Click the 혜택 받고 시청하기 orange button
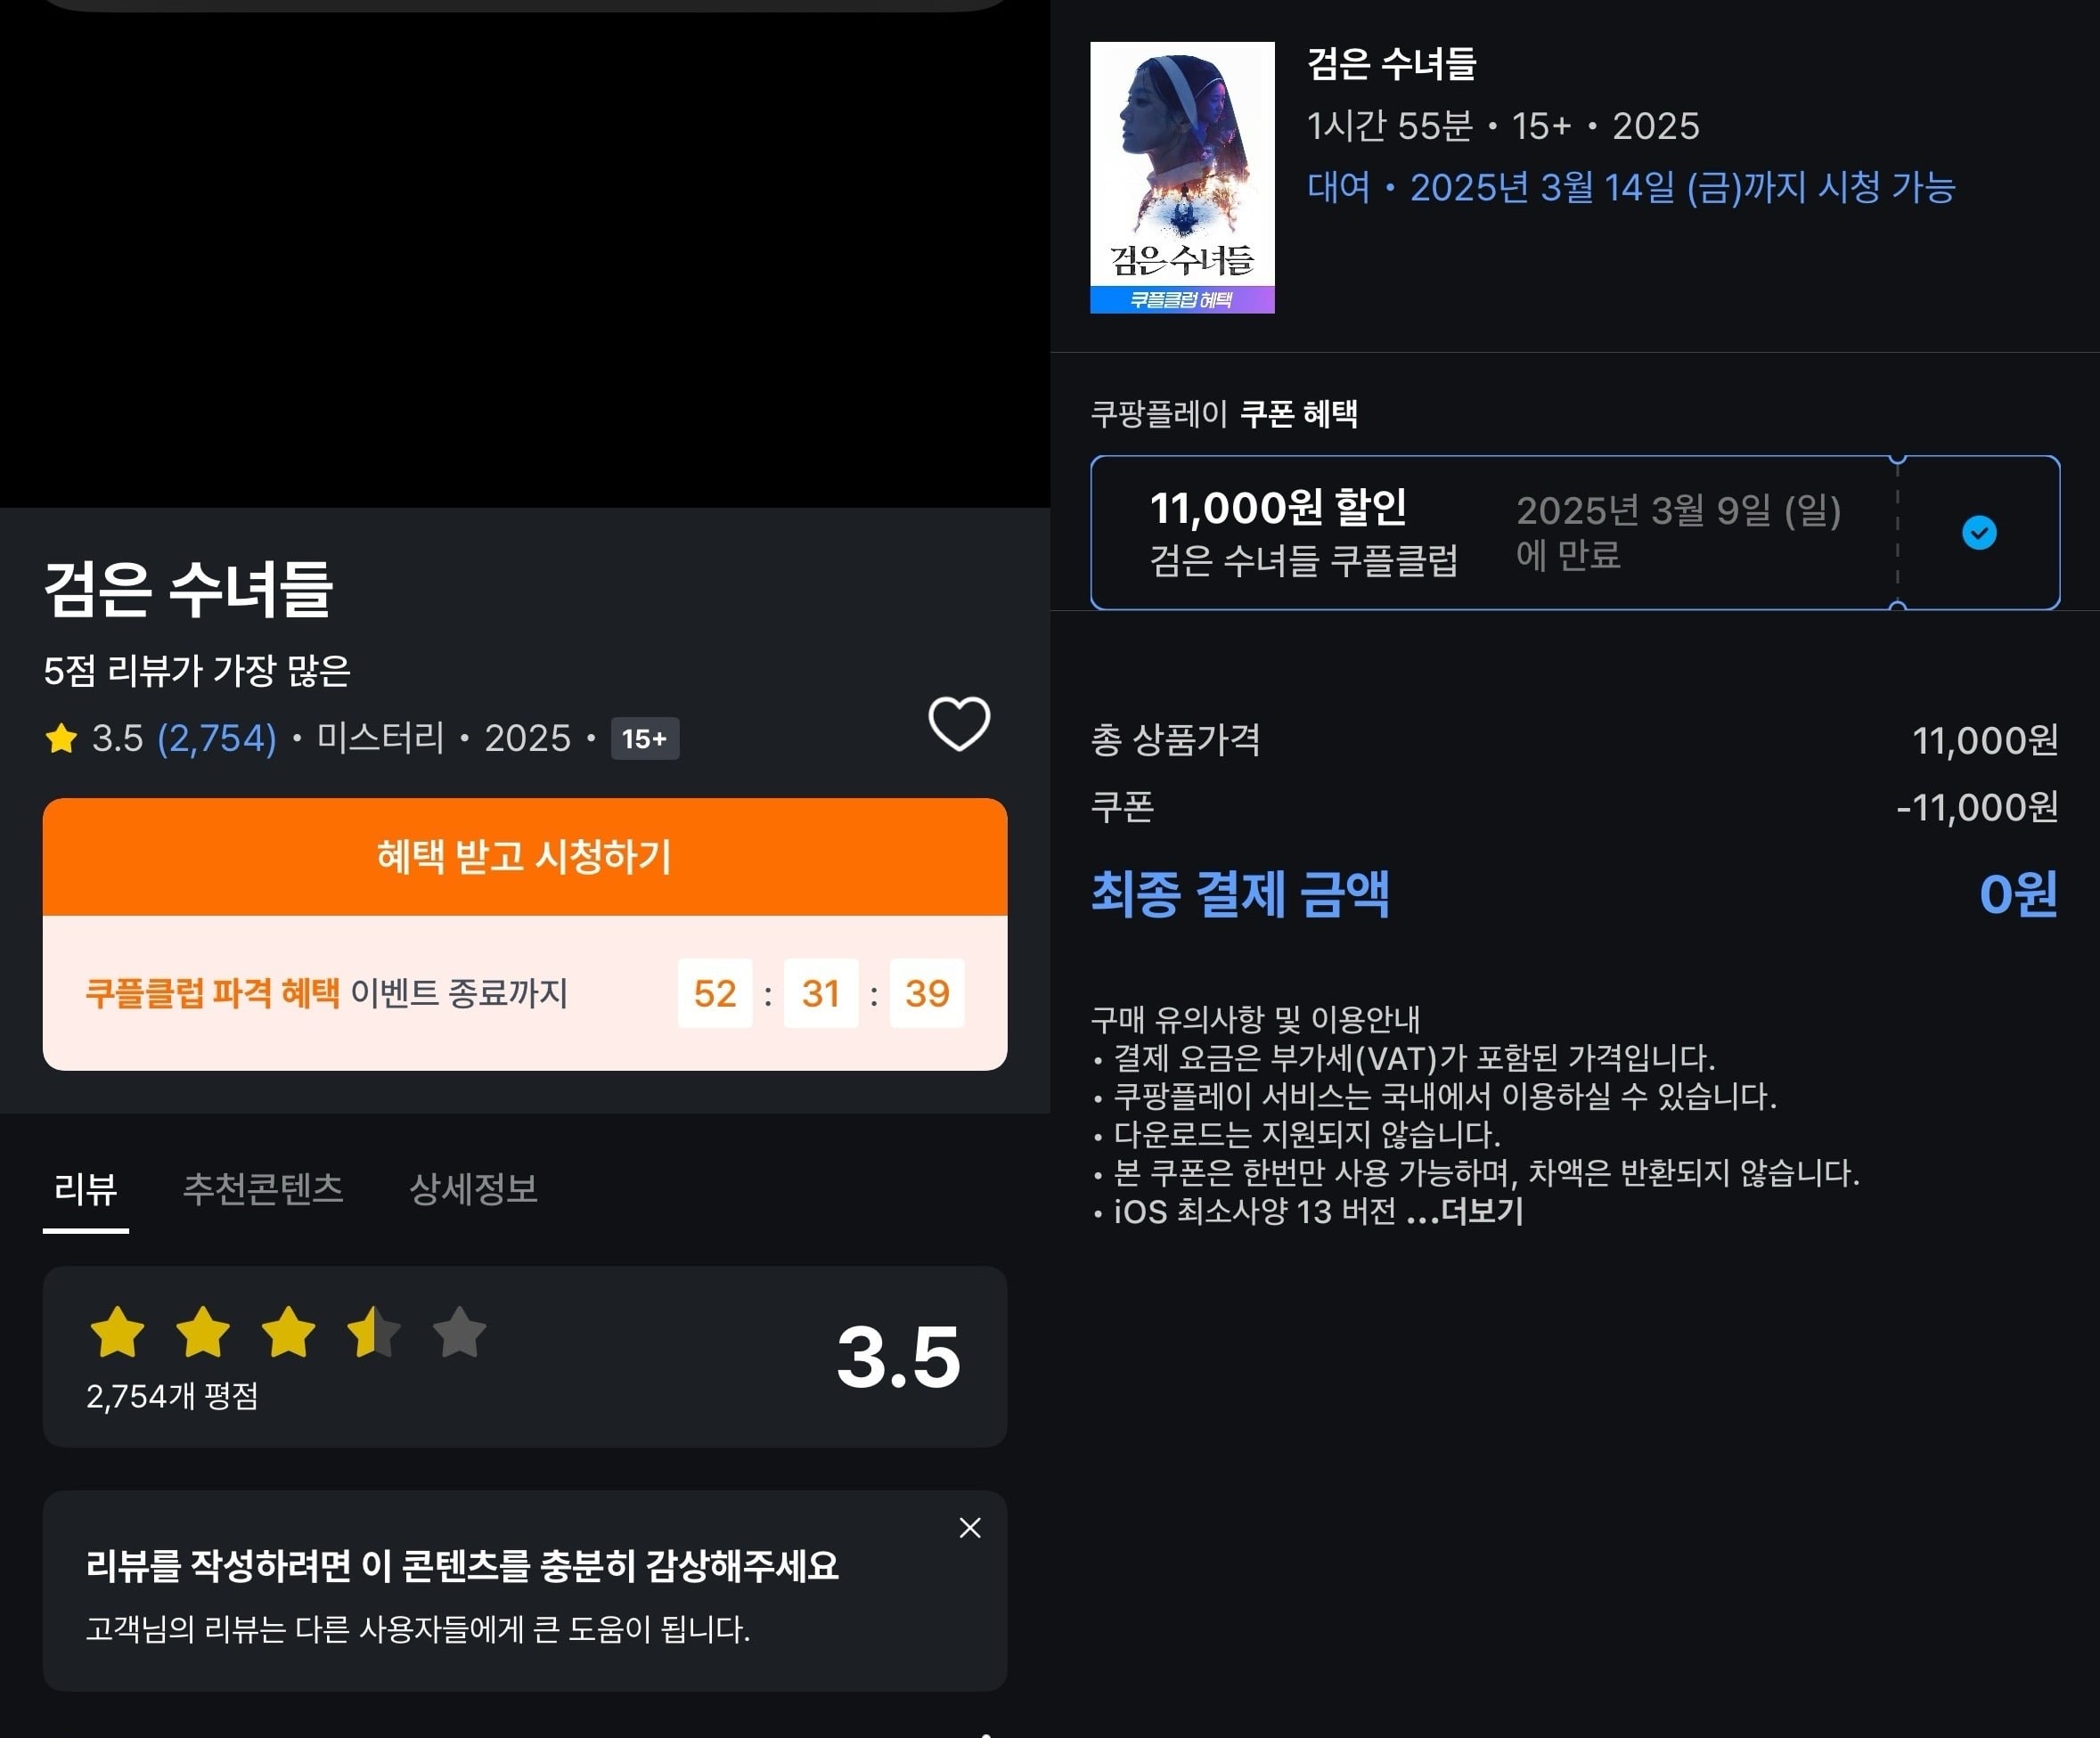The image size is (2100, 1738). click(x=525, y=857)
